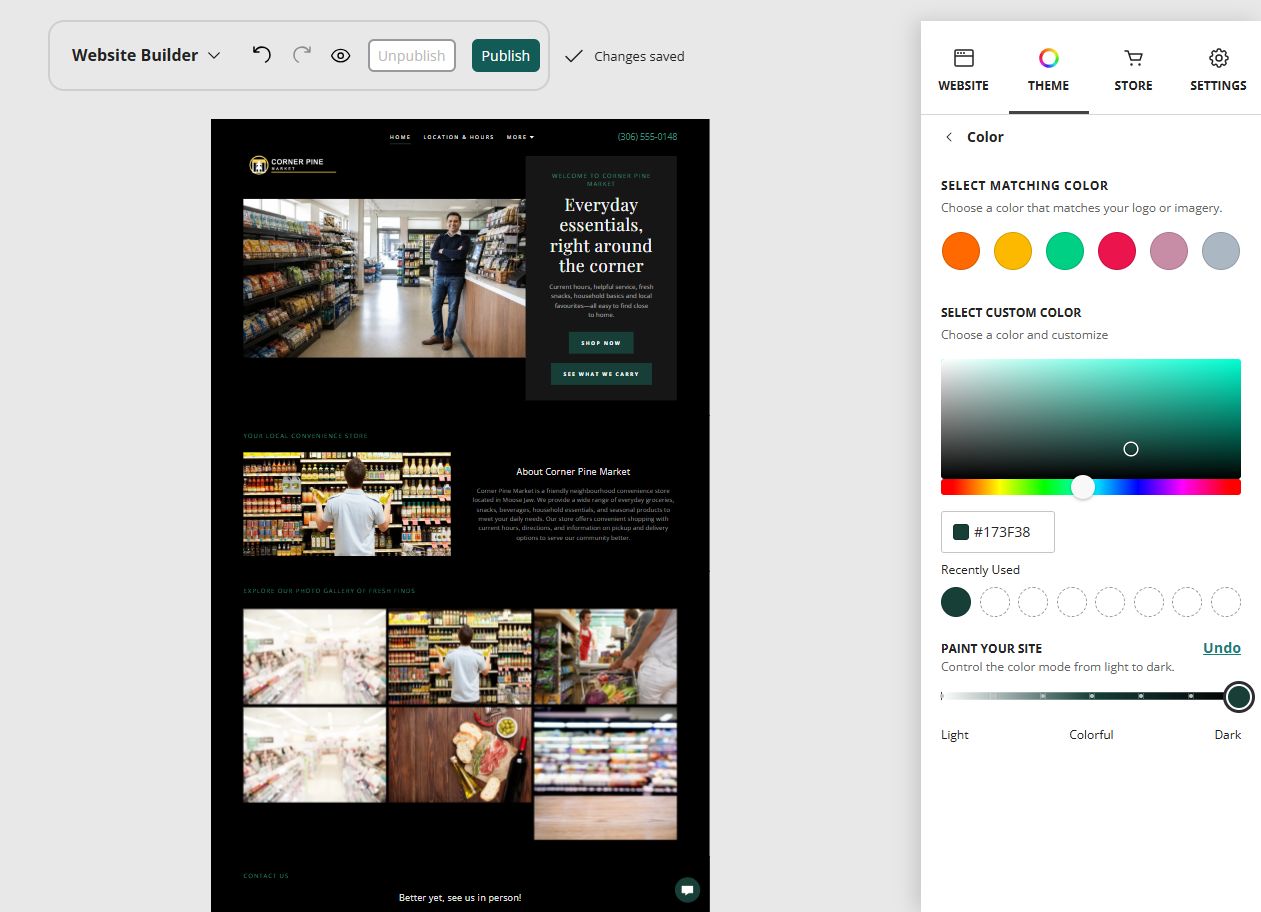Image resolution: width=1261 pixels, height=912 pixels.
Task: Click the Unpublish button
Action: tap(412, 56)
